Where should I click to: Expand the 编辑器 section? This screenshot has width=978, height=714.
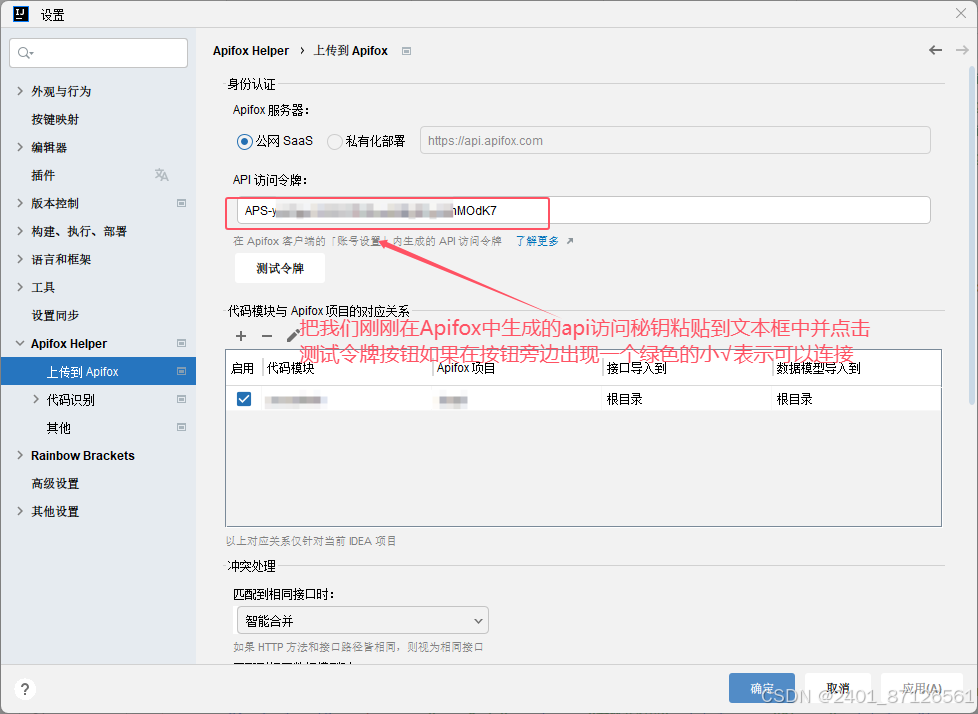click(x=20, y=147)
